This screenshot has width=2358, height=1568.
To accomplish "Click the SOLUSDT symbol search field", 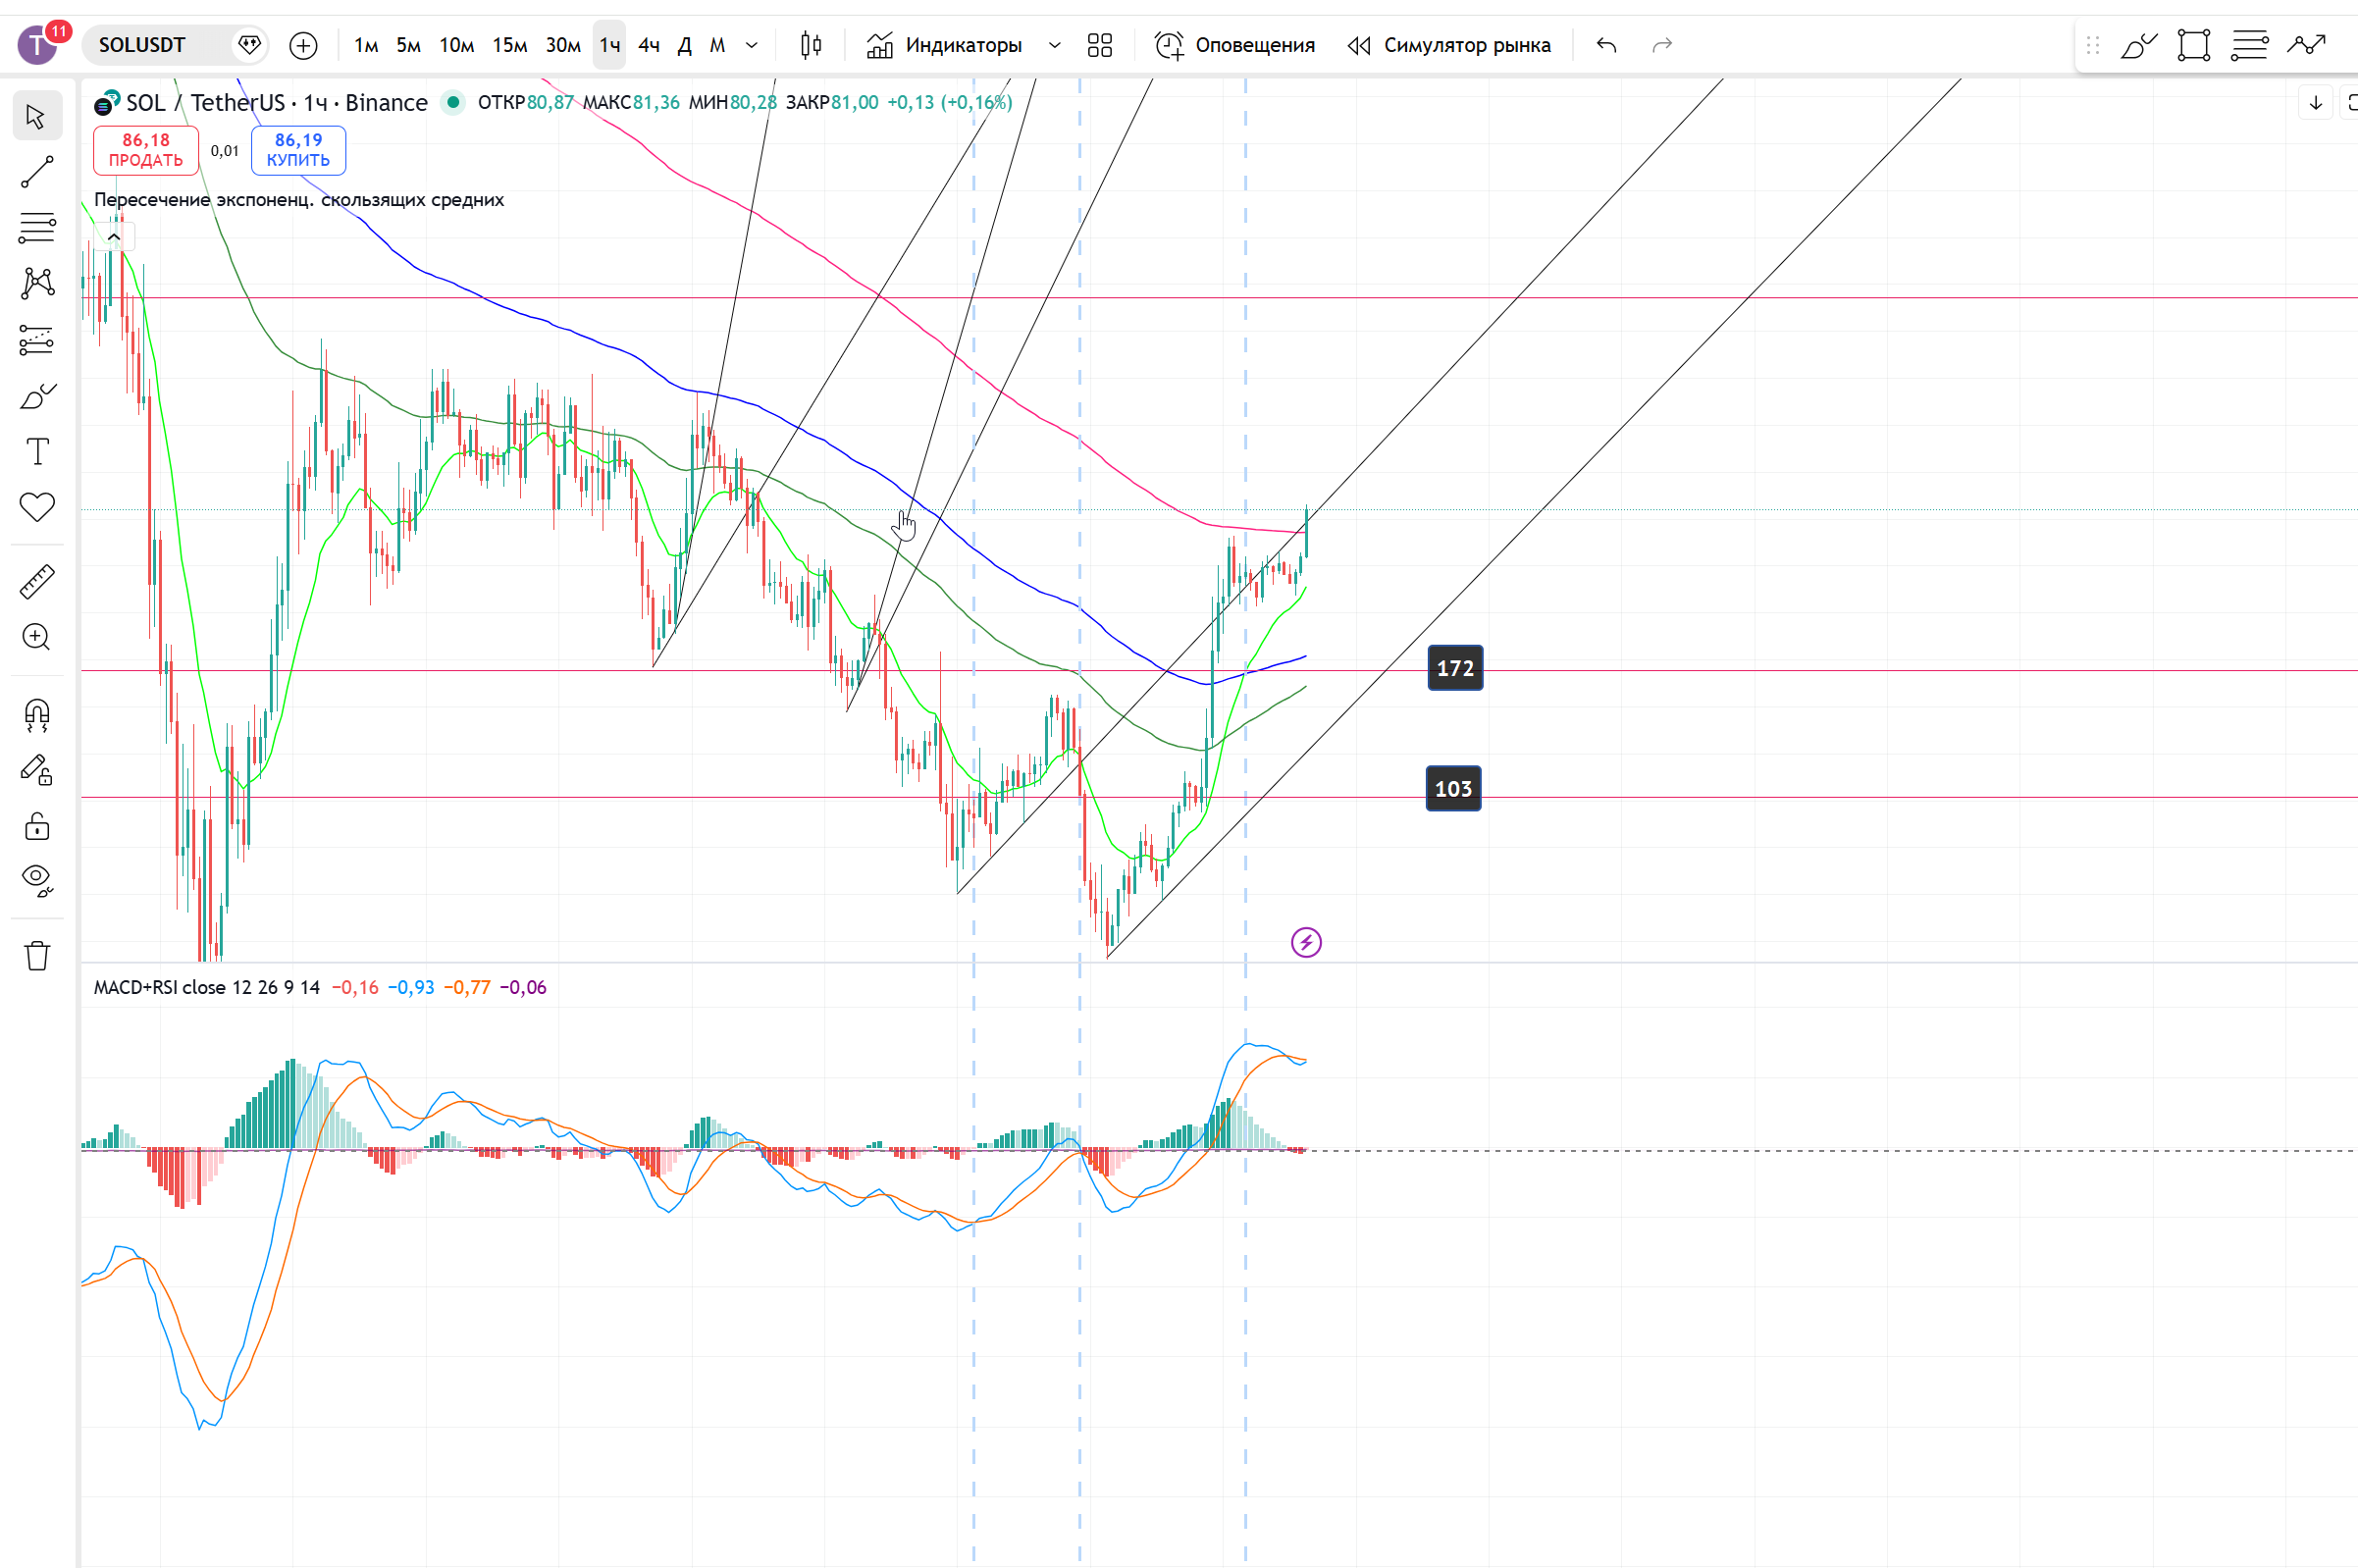I will (143, 45).
